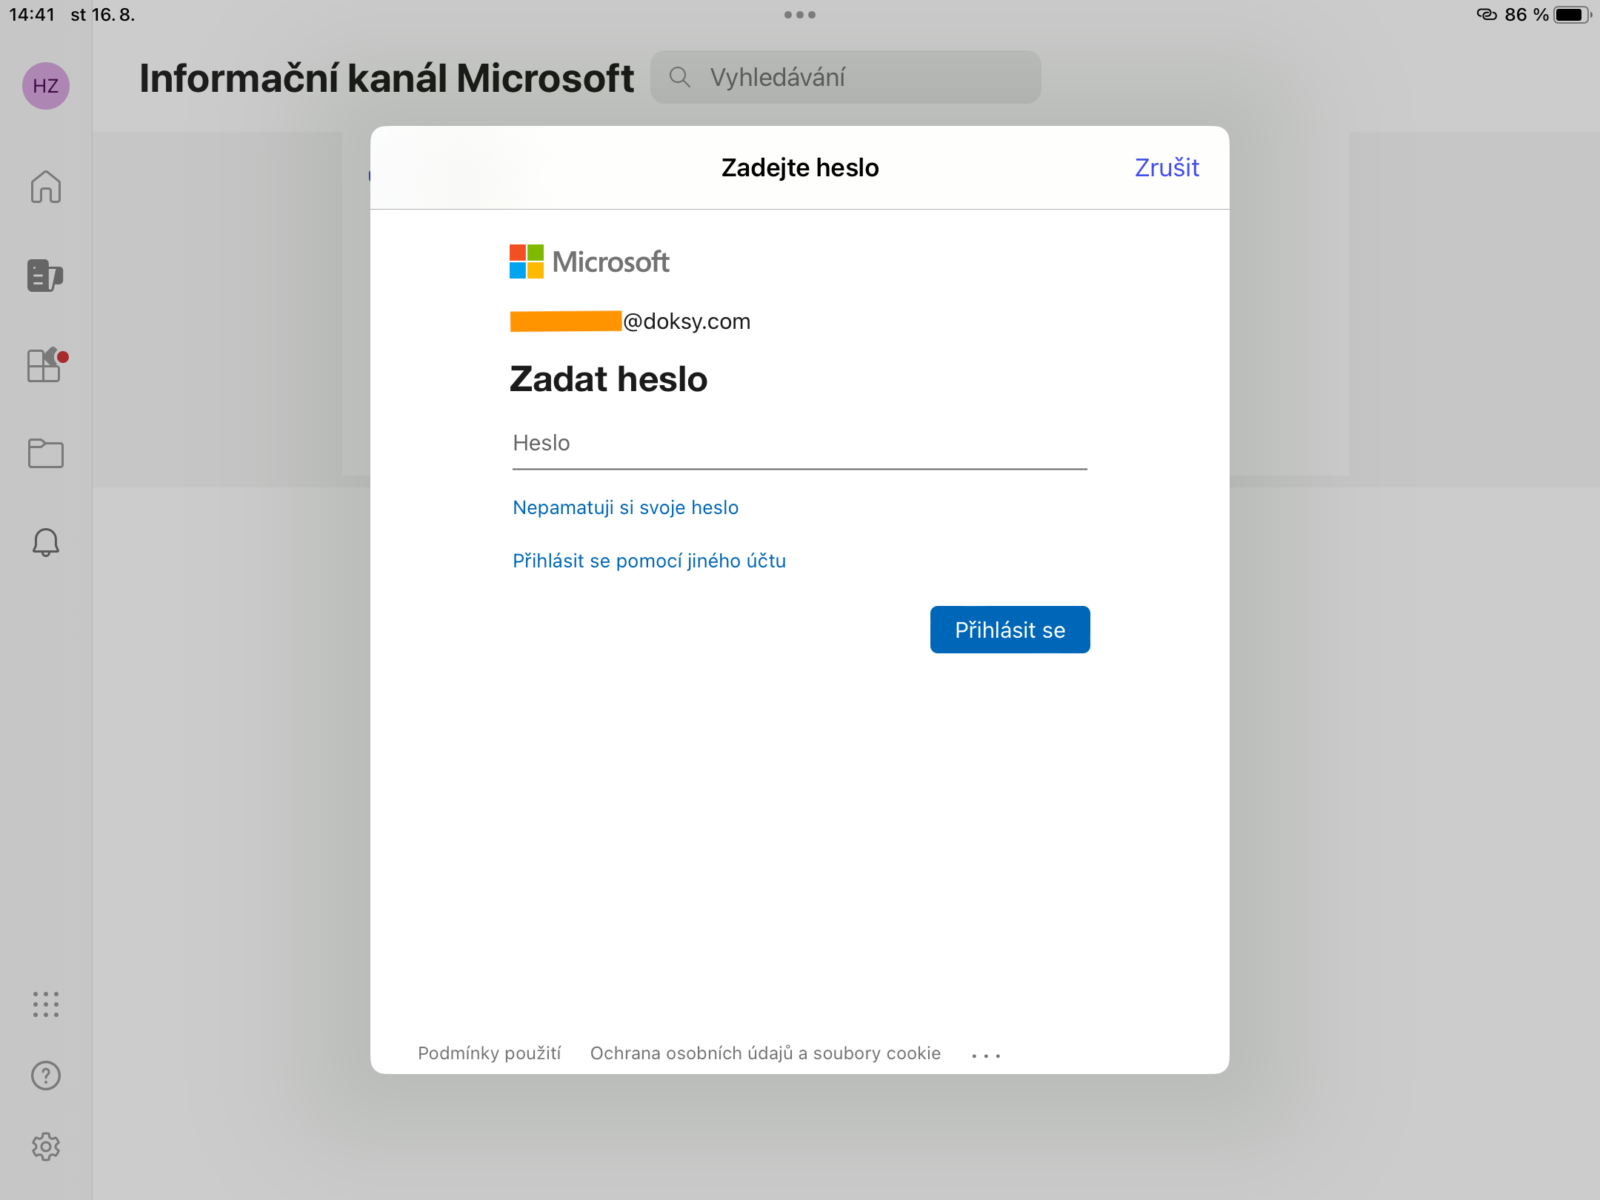The width and height of the screenshot is (1600, 1200).
Task: Open the HZ profile avatar
Action: coord(45,86)
